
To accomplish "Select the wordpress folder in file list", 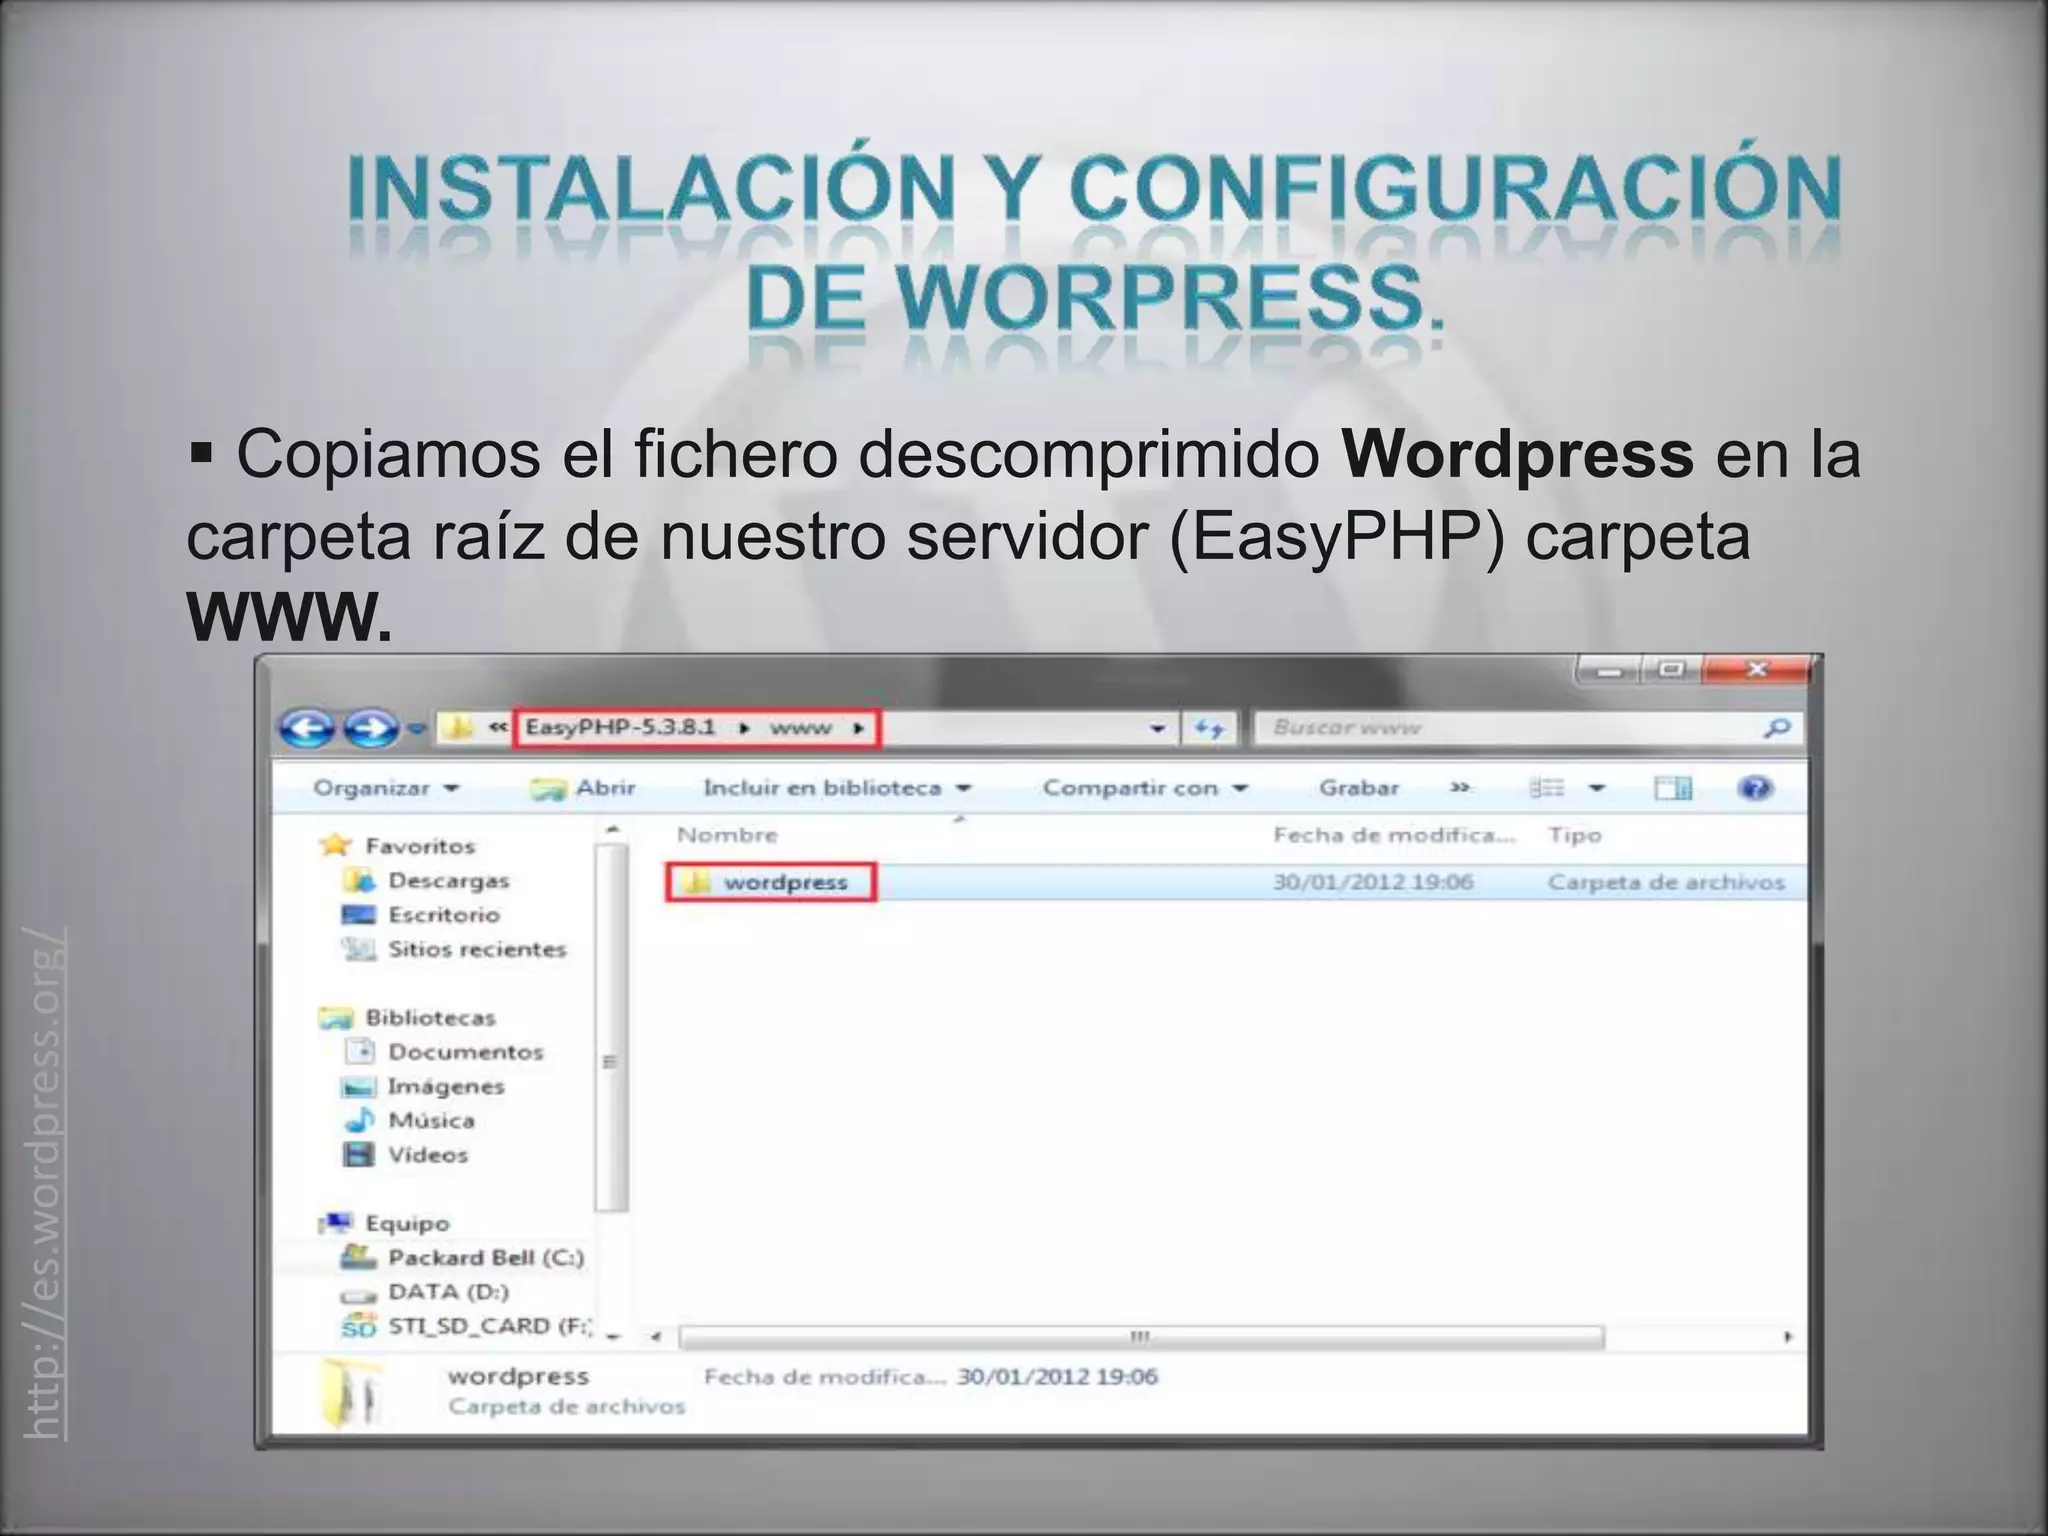I will point(785,882).
